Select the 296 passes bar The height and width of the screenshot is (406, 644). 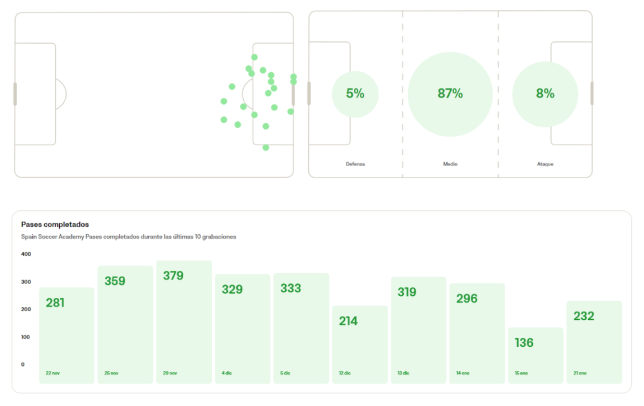(x=477, y=332)
